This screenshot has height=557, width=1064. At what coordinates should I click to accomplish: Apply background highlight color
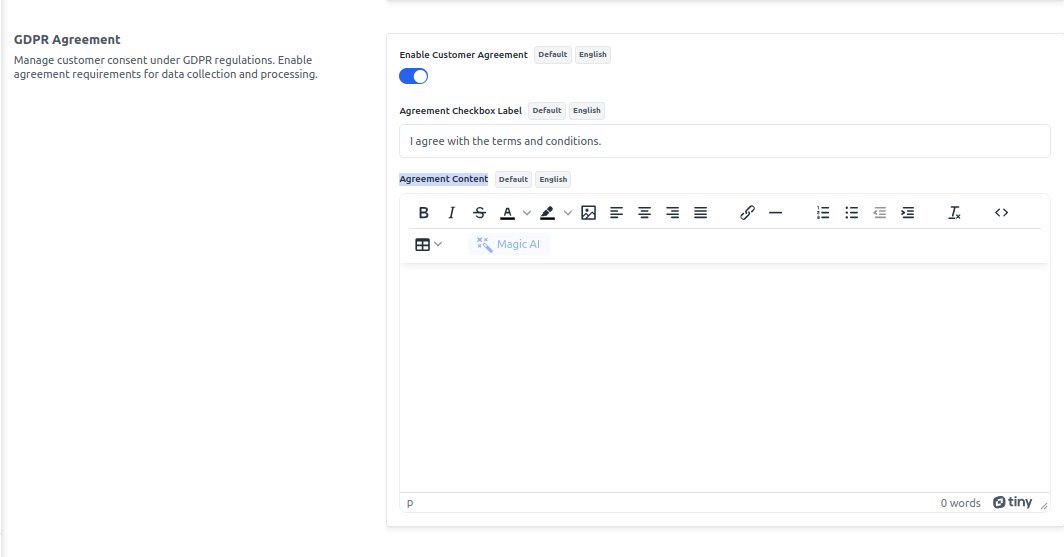(548, 213)
